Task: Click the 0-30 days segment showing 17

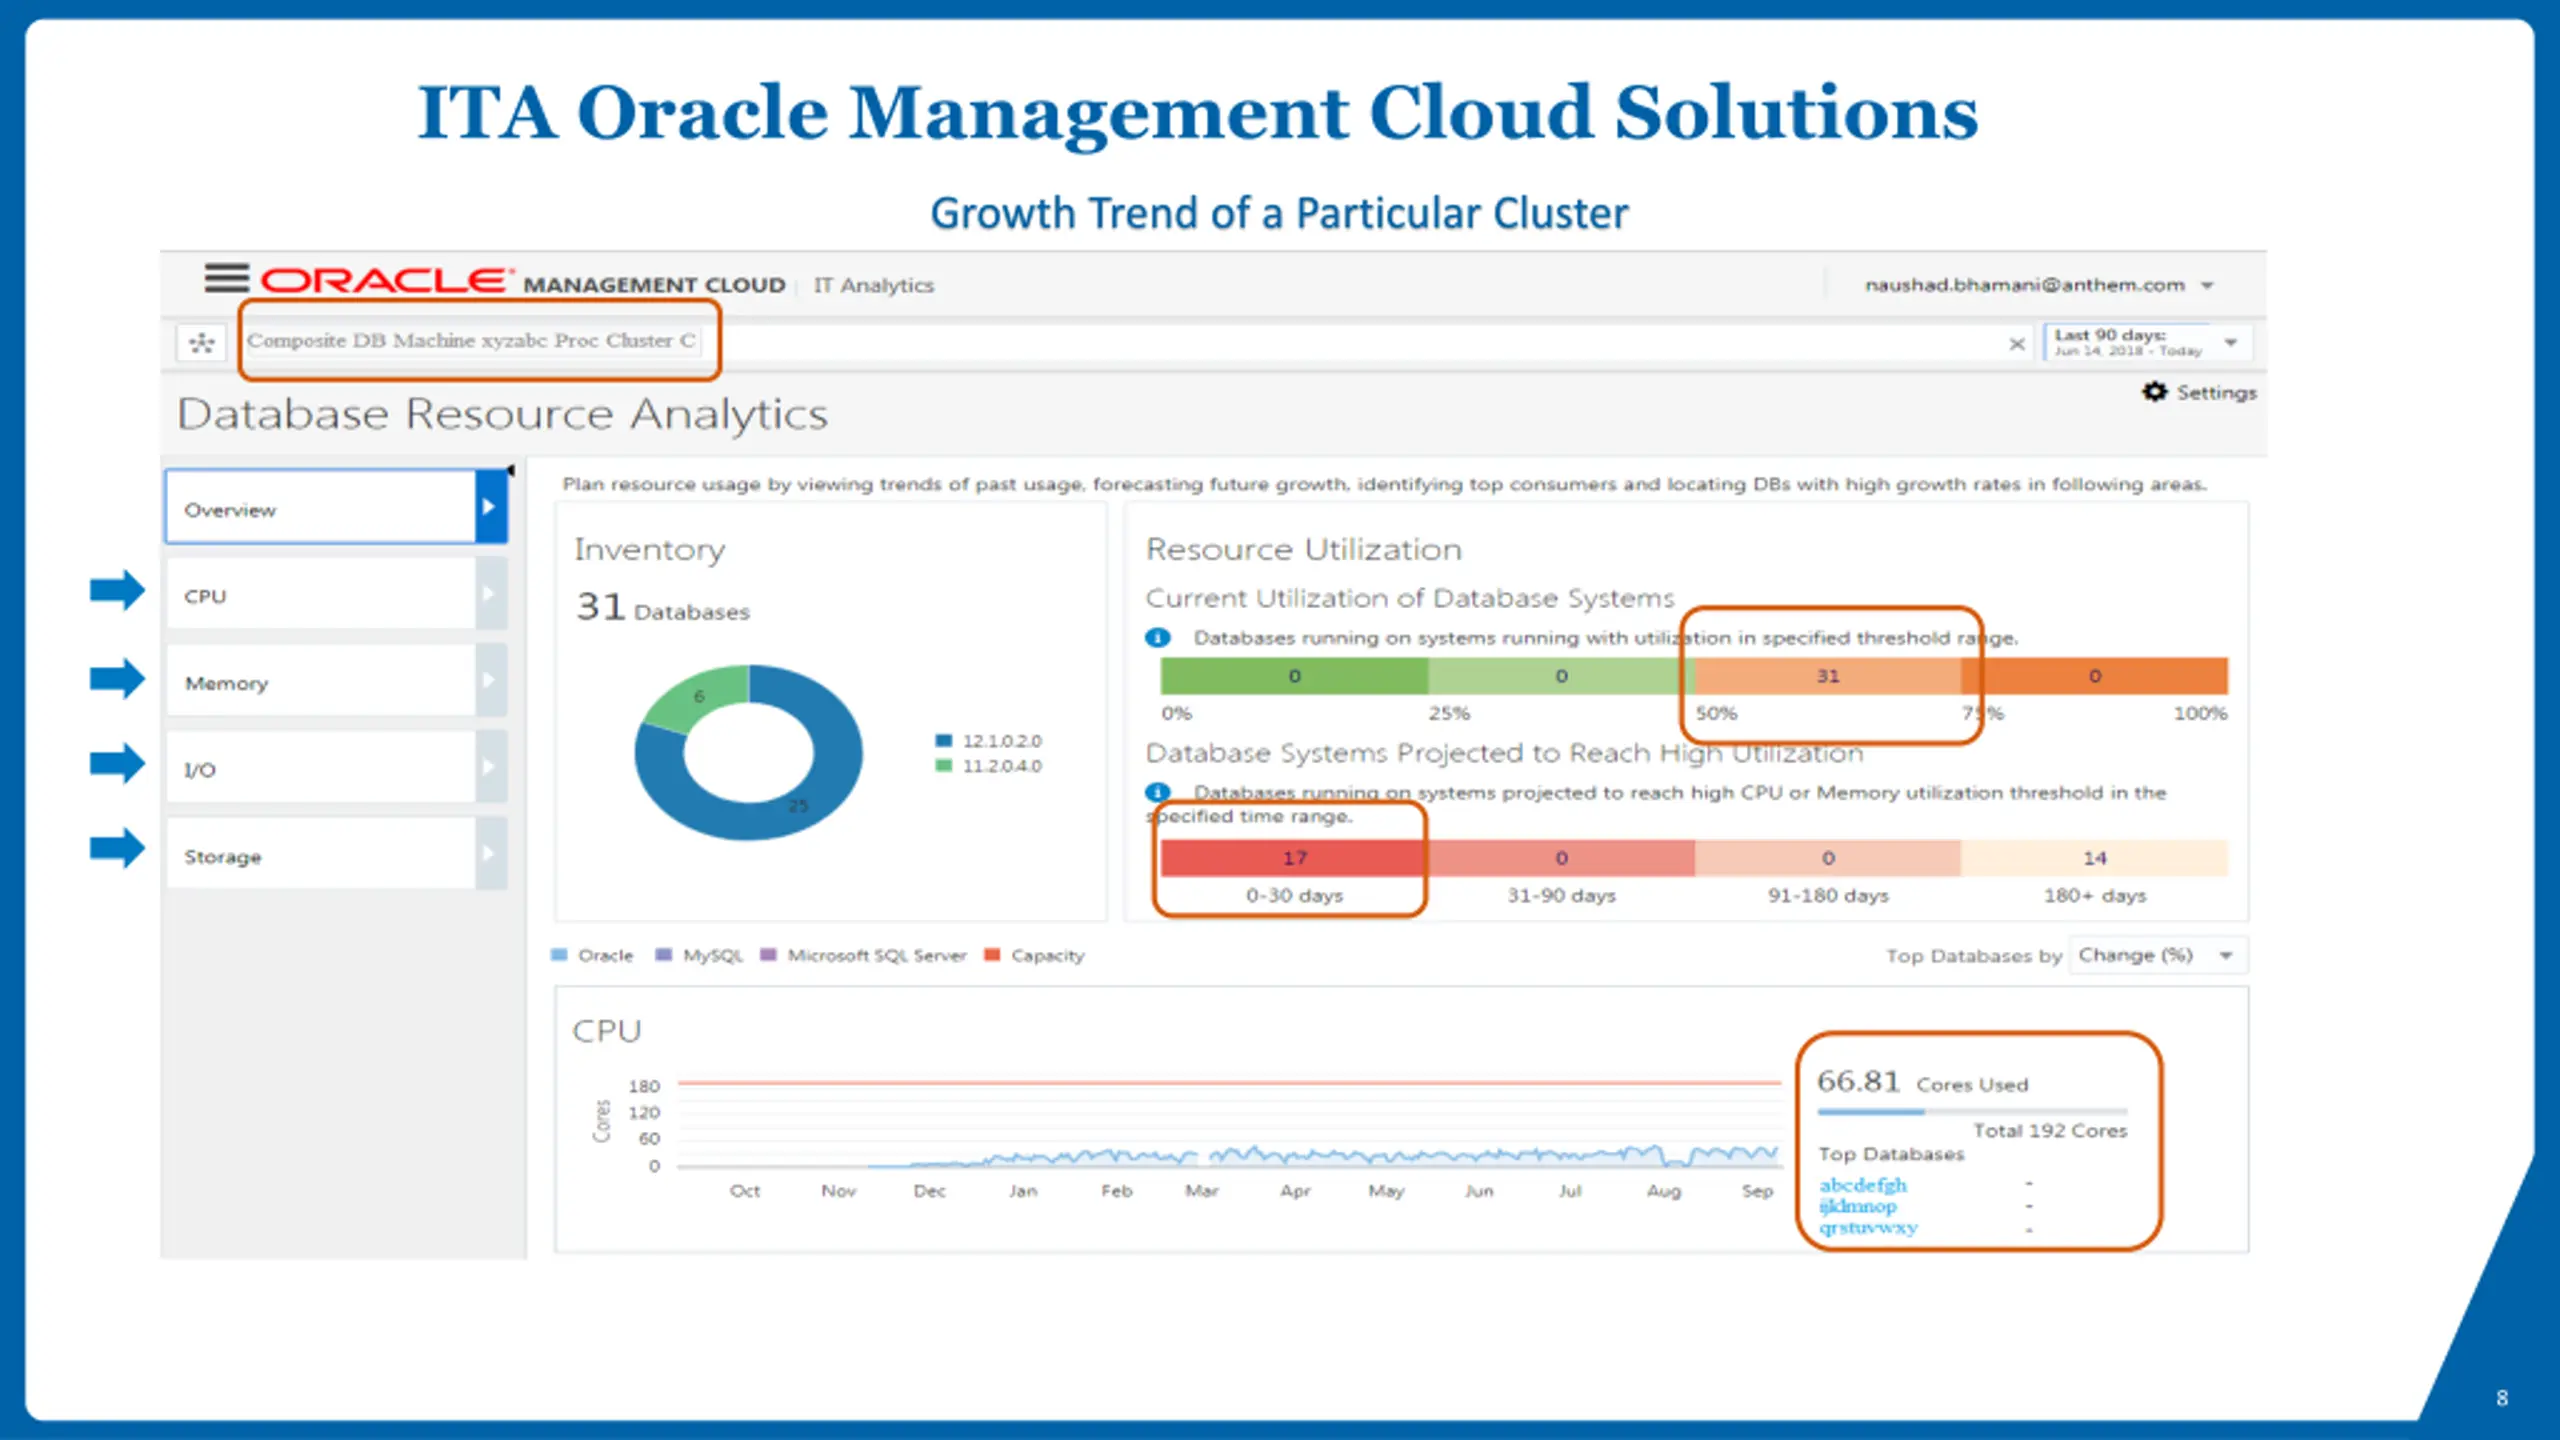Action: tap(1294, 858)
